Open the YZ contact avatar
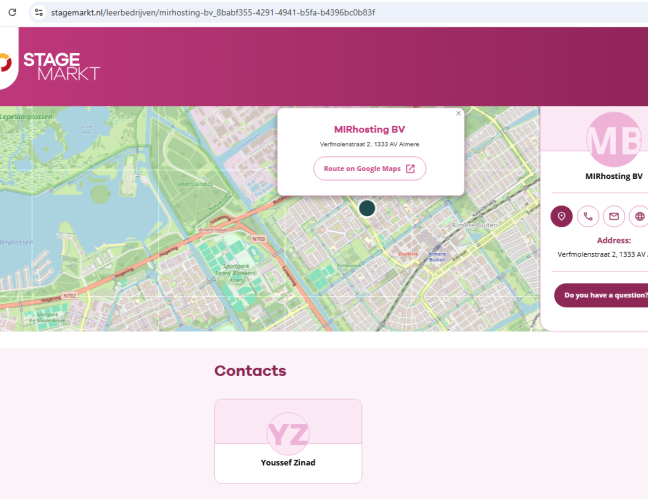 tap(288, 433)
